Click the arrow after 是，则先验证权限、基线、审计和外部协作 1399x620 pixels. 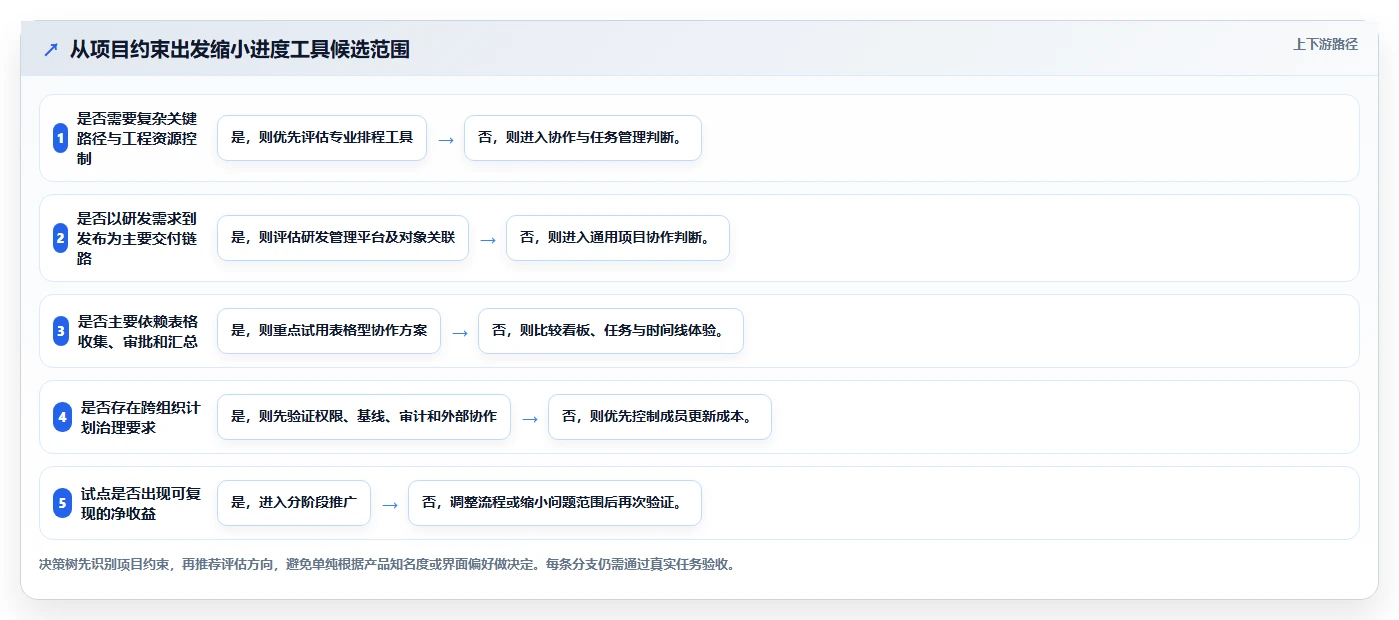click(530, 419)
